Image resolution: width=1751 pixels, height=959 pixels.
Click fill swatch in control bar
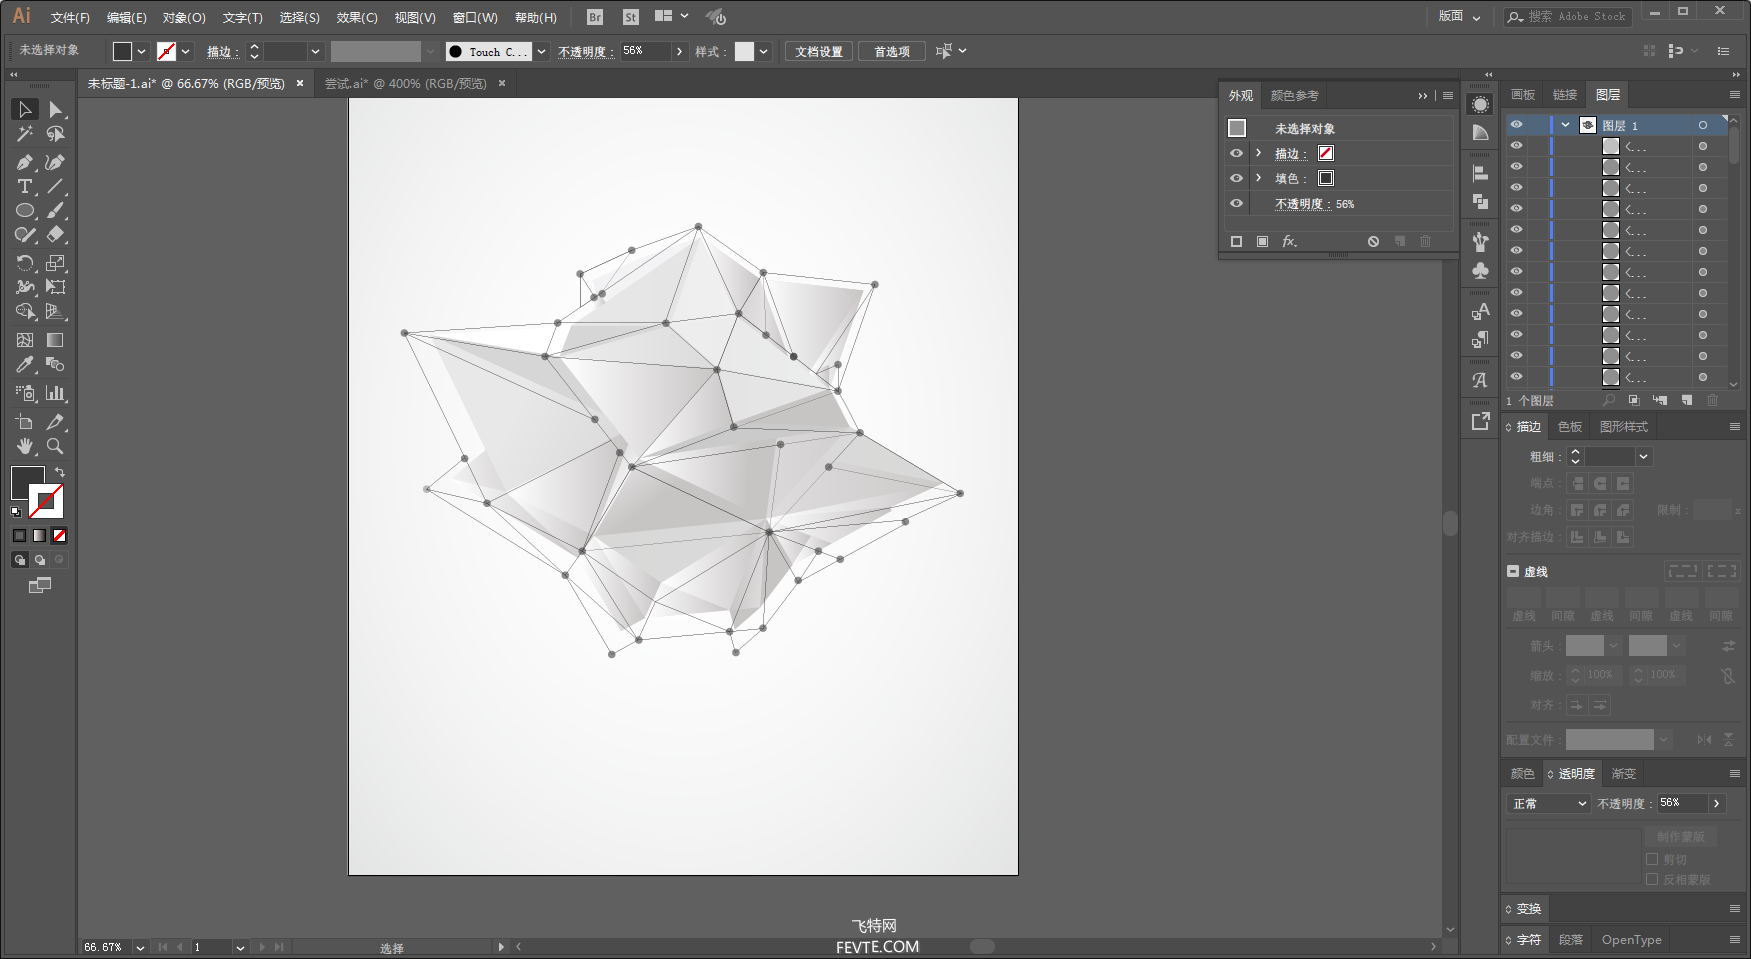(122, 51)
